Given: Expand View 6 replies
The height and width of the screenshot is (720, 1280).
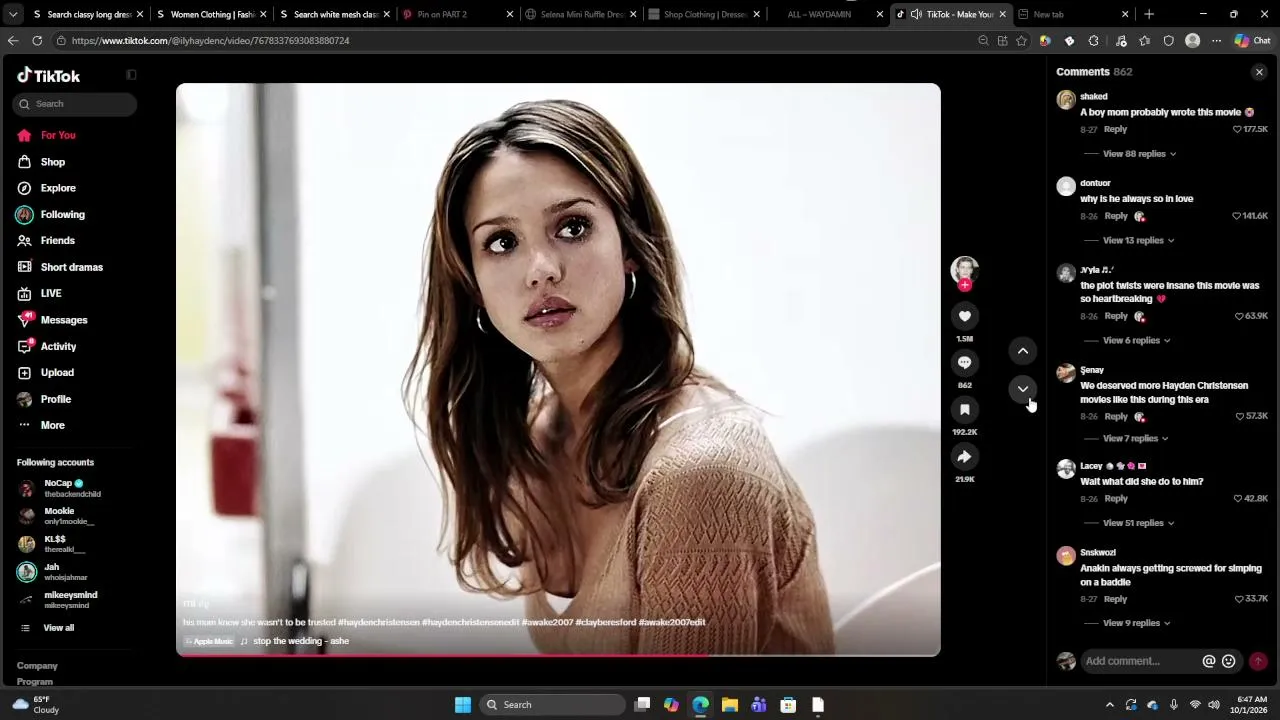Looking at the screenshot, I should tap(1136, 341).
